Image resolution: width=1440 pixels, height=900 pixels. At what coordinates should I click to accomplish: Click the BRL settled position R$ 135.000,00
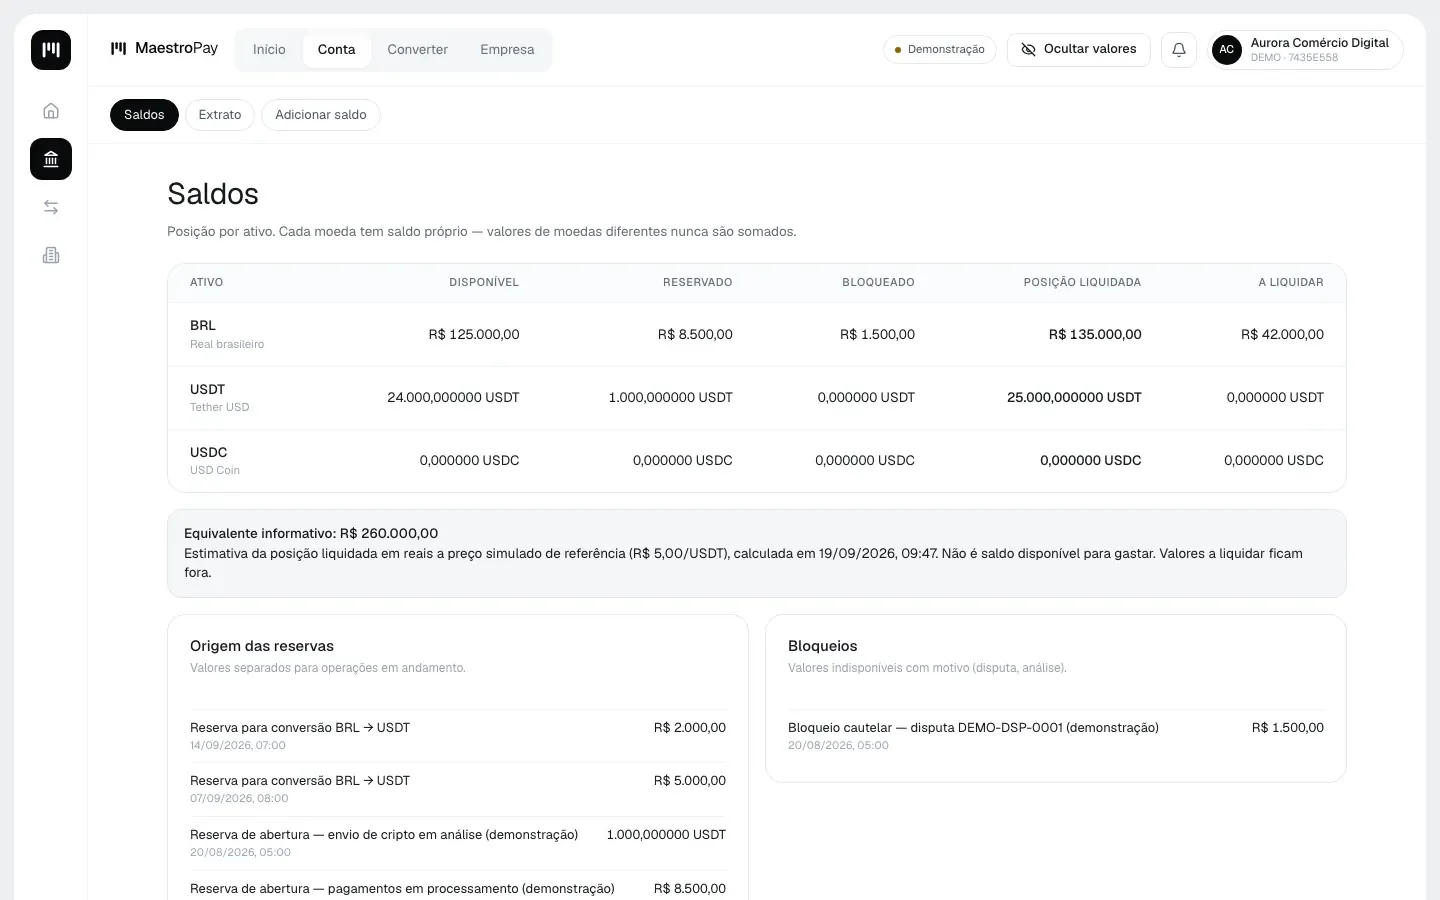coord(1095,335)
